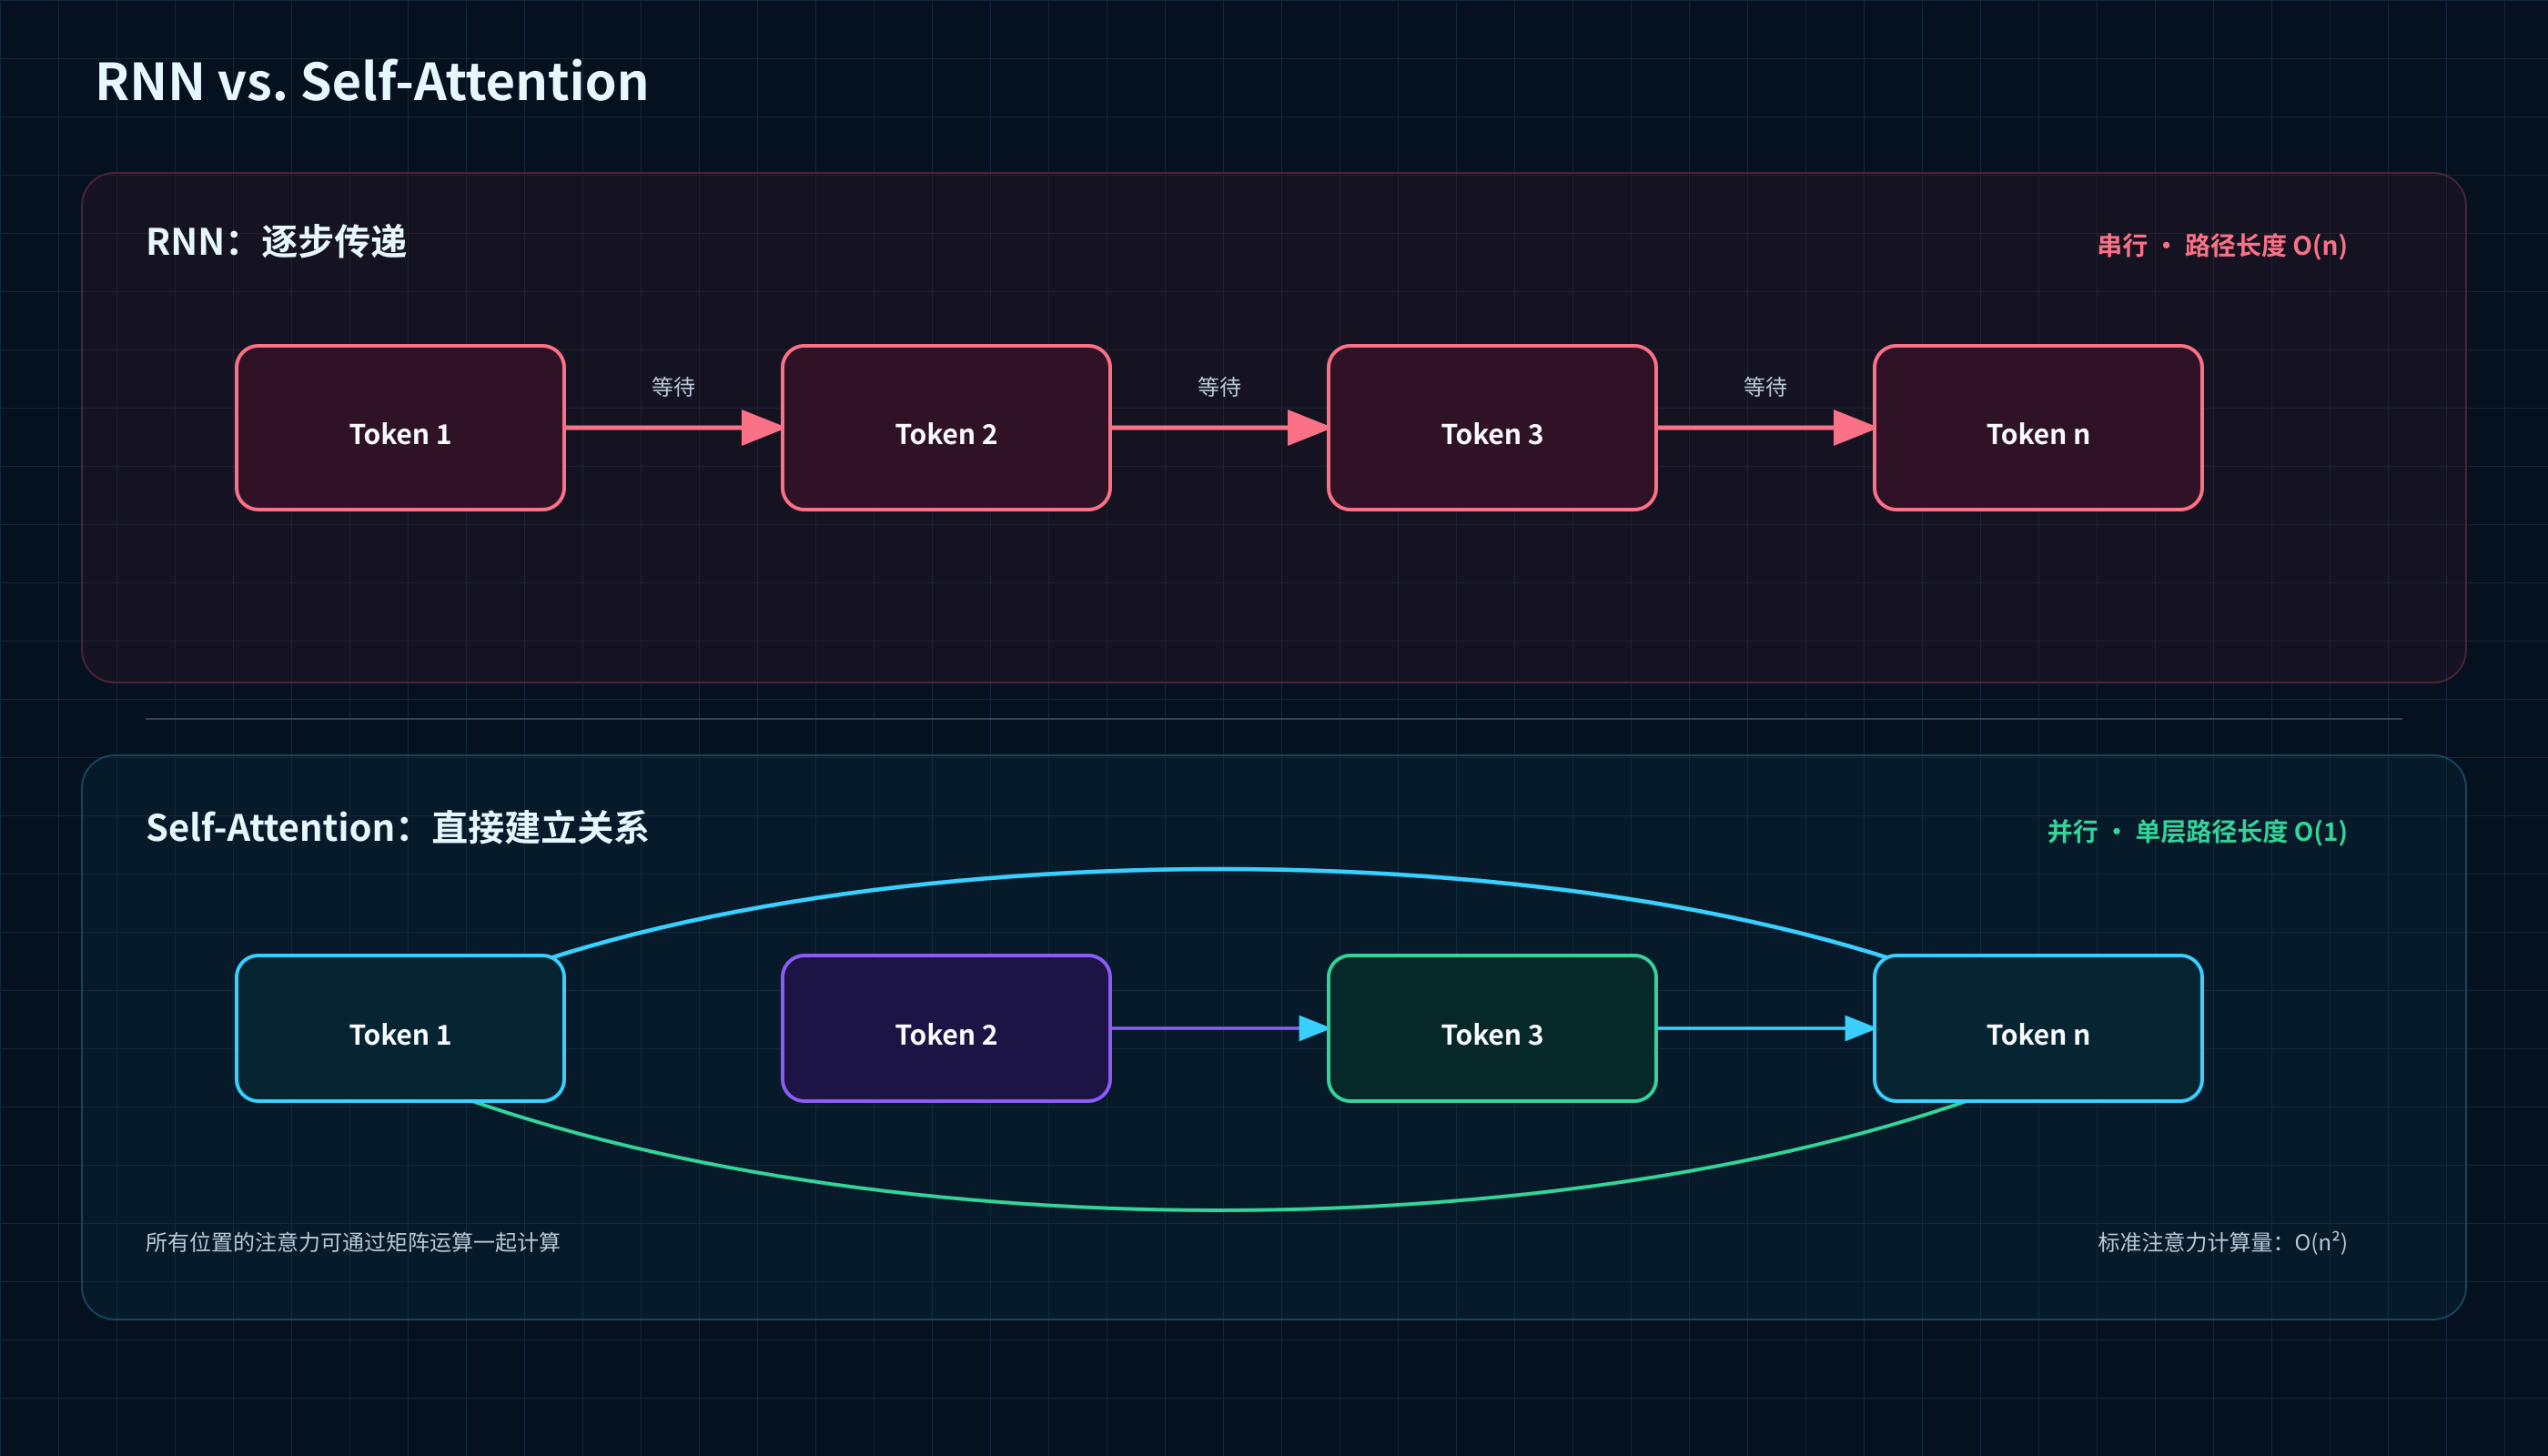Click the red '串行・路径长度 O(n)' label

point(2222,246)
